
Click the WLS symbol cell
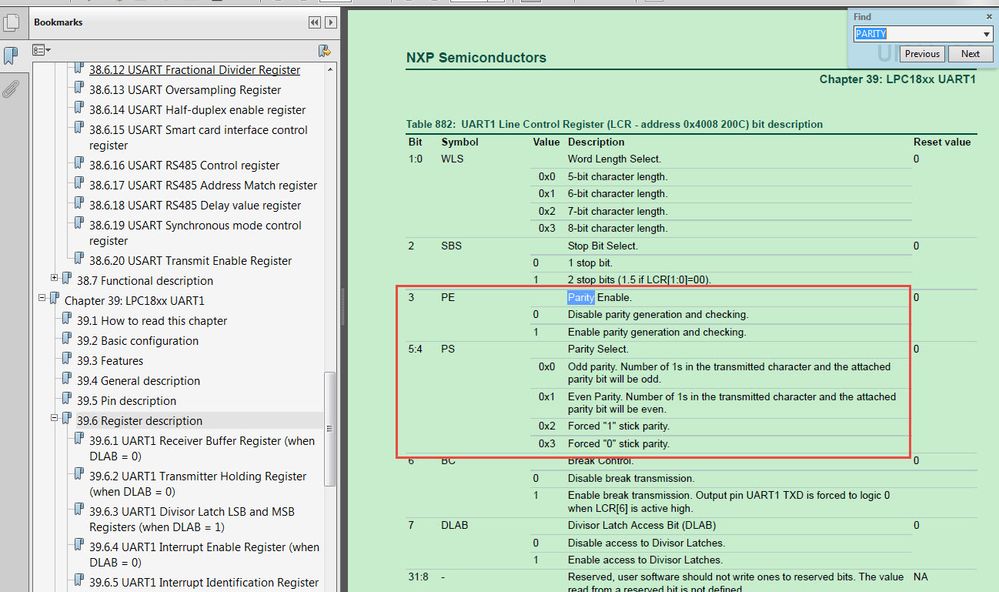click(452, 159)
